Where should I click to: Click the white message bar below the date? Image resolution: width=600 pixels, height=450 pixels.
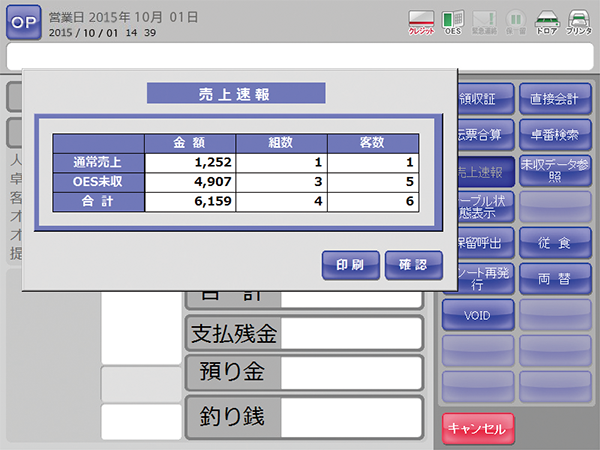click(300, 56)
